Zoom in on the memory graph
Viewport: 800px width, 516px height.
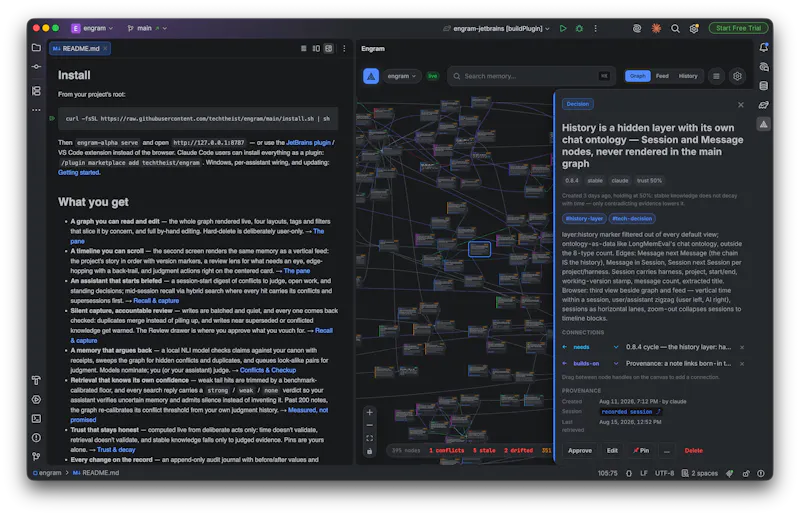pyautogui.click(x=370, y=412)
